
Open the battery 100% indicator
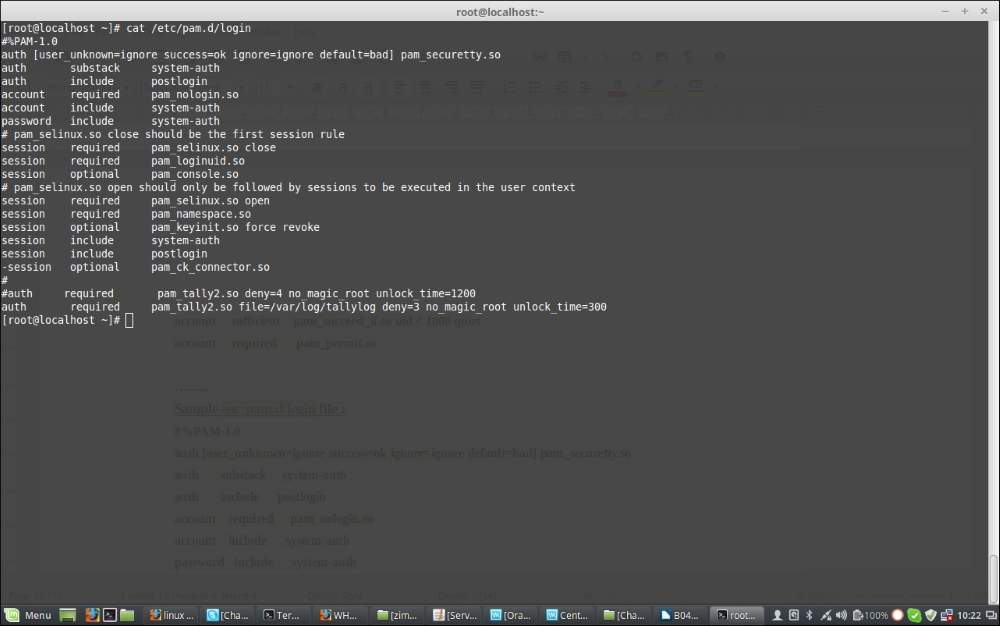871,615
